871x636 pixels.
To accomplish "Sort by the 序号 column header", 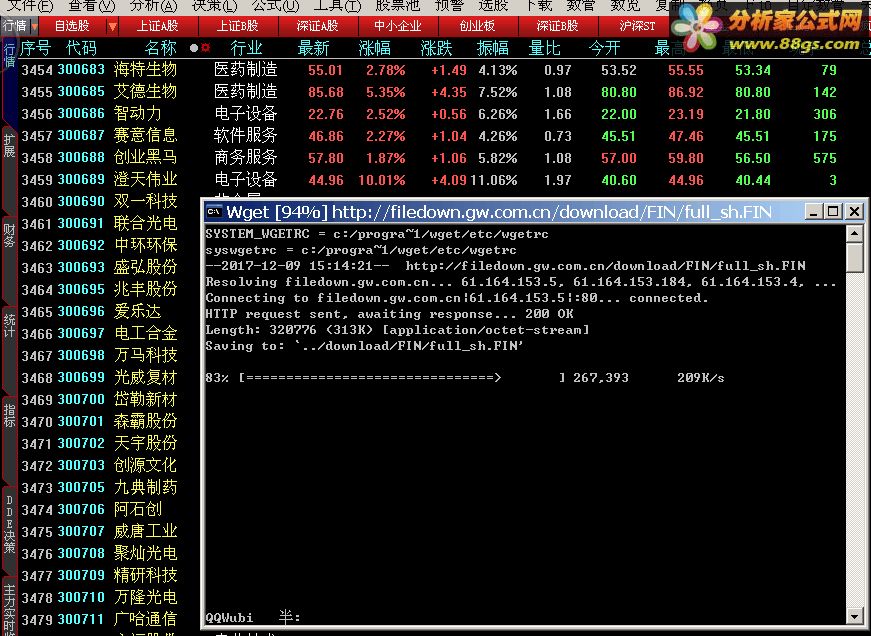I will point(36,48).
